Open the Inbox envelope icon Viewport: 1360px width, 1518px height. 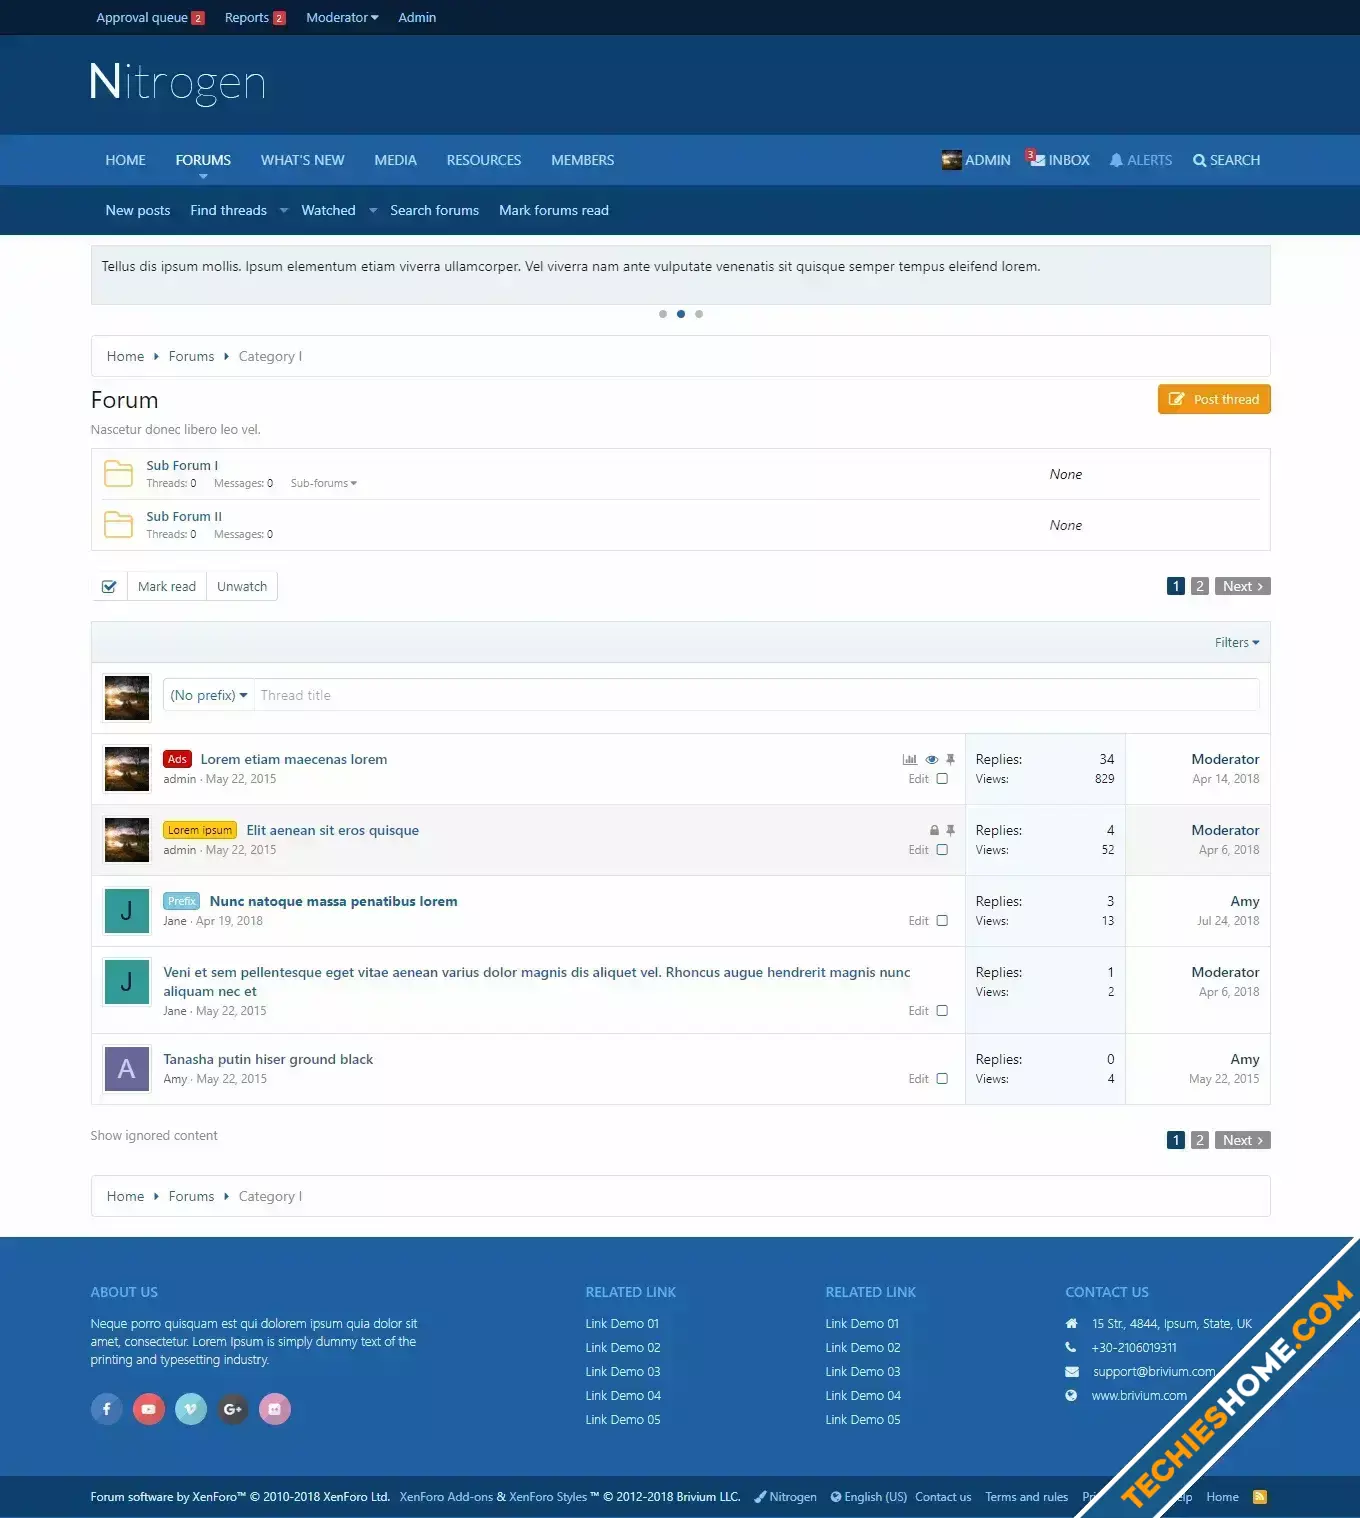click(x=1039, y=160)
